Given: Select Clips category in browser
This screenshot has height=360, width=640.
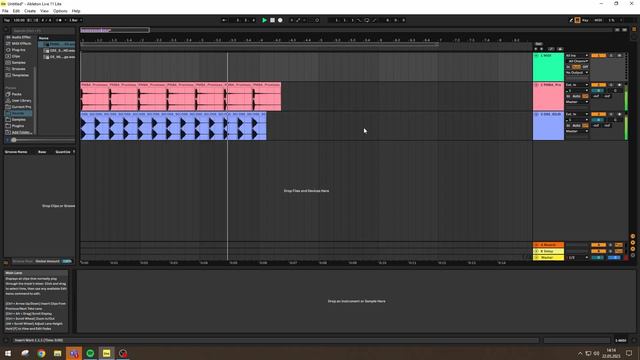Looking at the screenshot, I should click(x=14, y=56).
